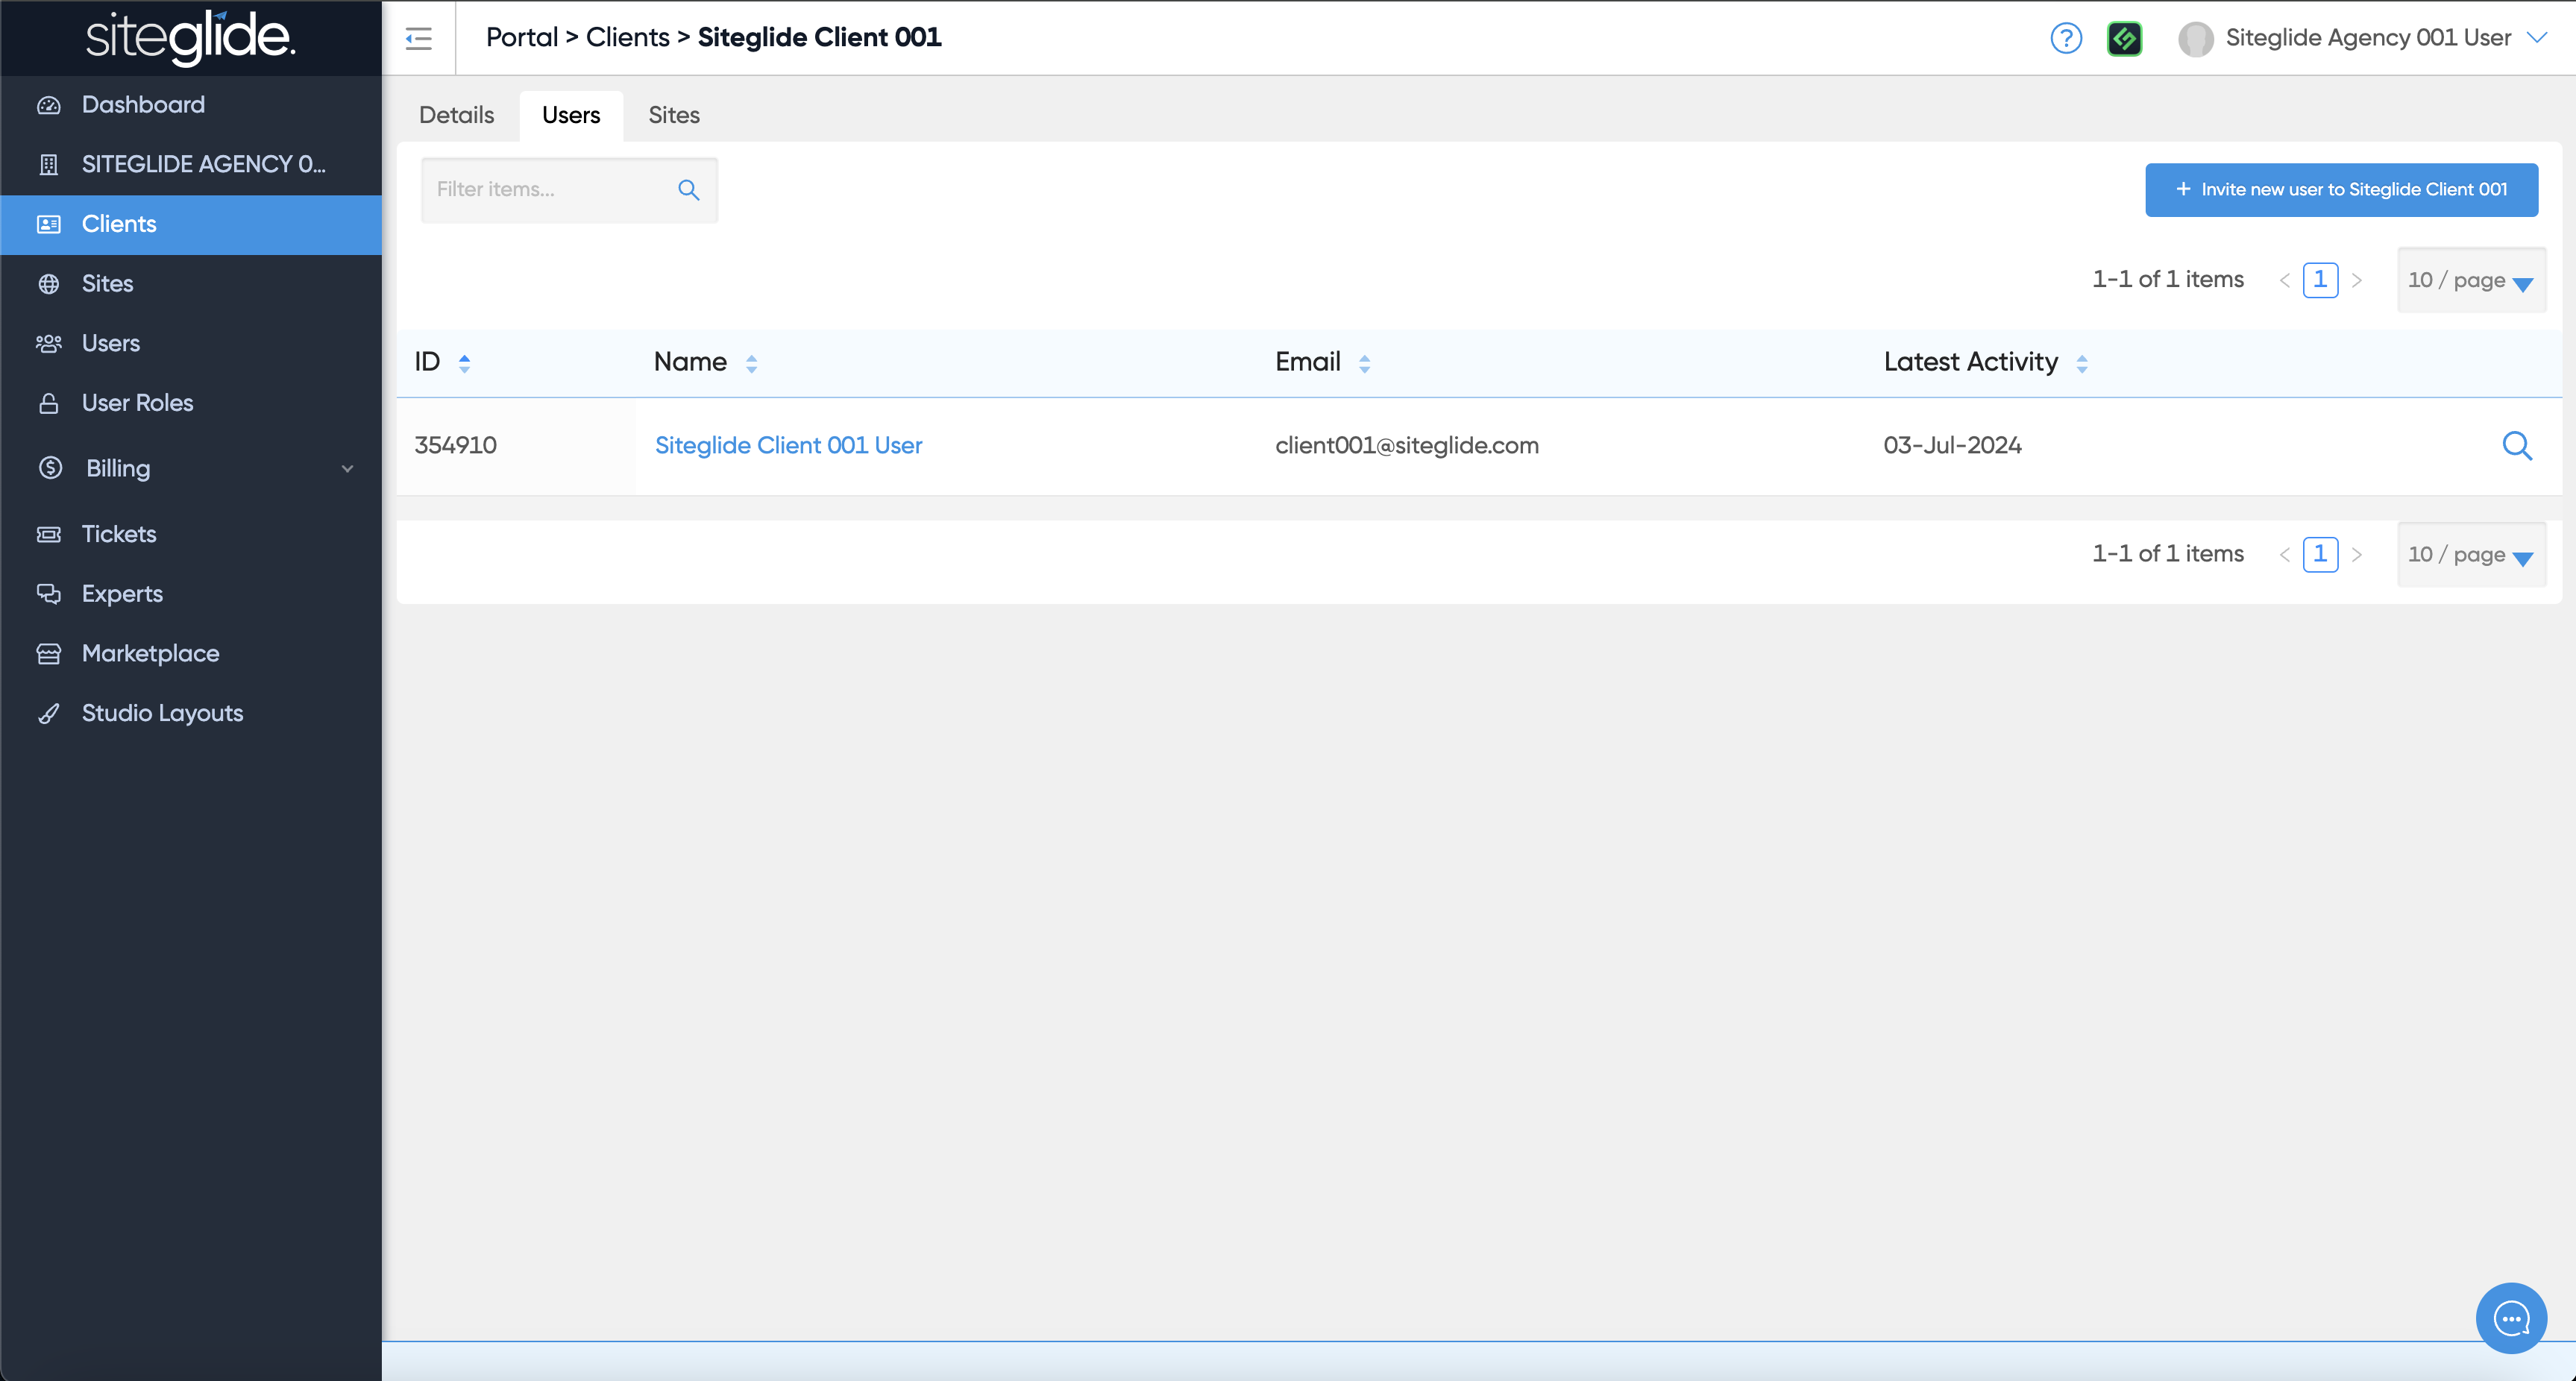Open Siteglide Client 001 User link
This screenshot has width=2576, height=1381.
(x=788, y=446)
